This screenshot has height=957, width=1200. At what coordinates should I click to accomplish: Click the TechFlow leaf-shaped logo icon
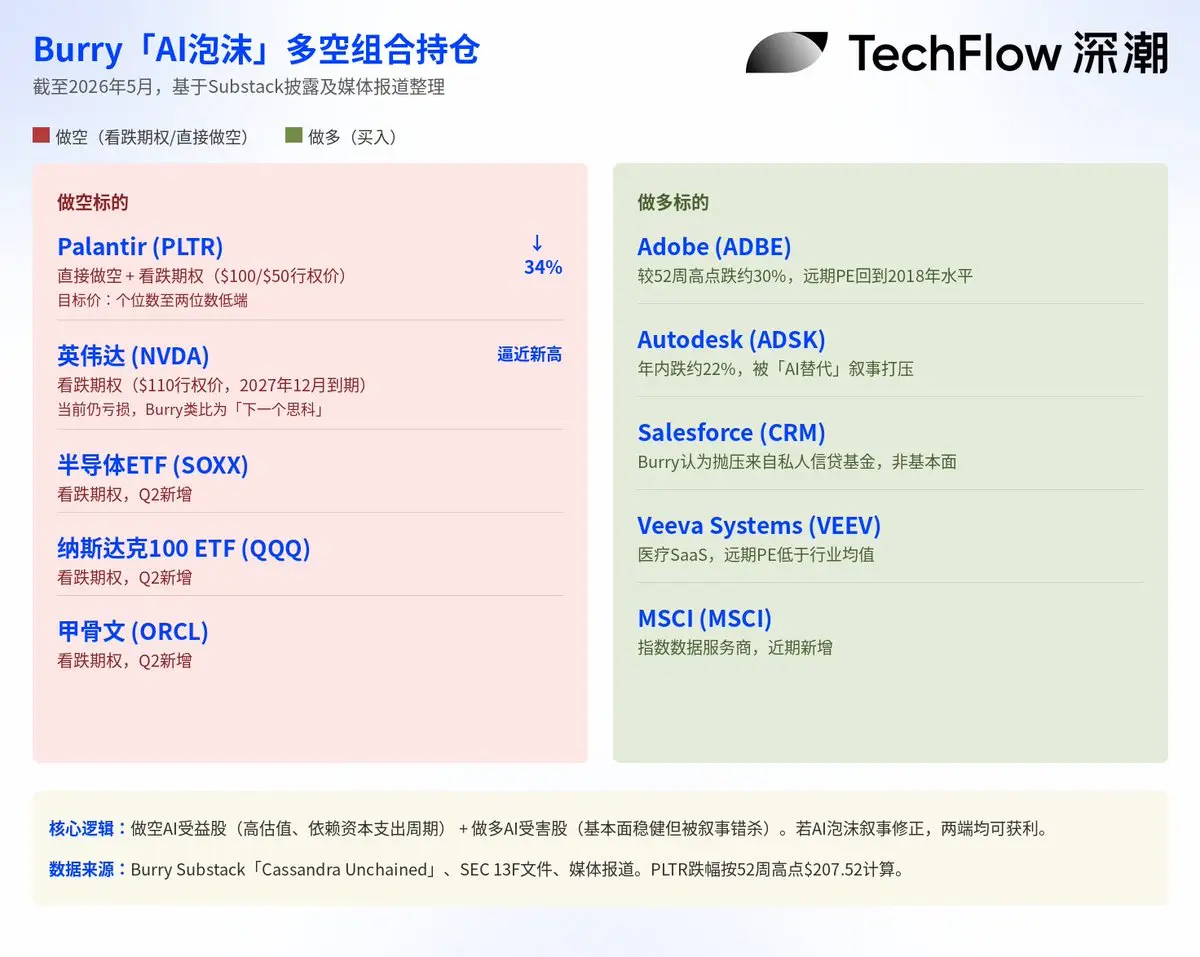click(x=786, y=52)
